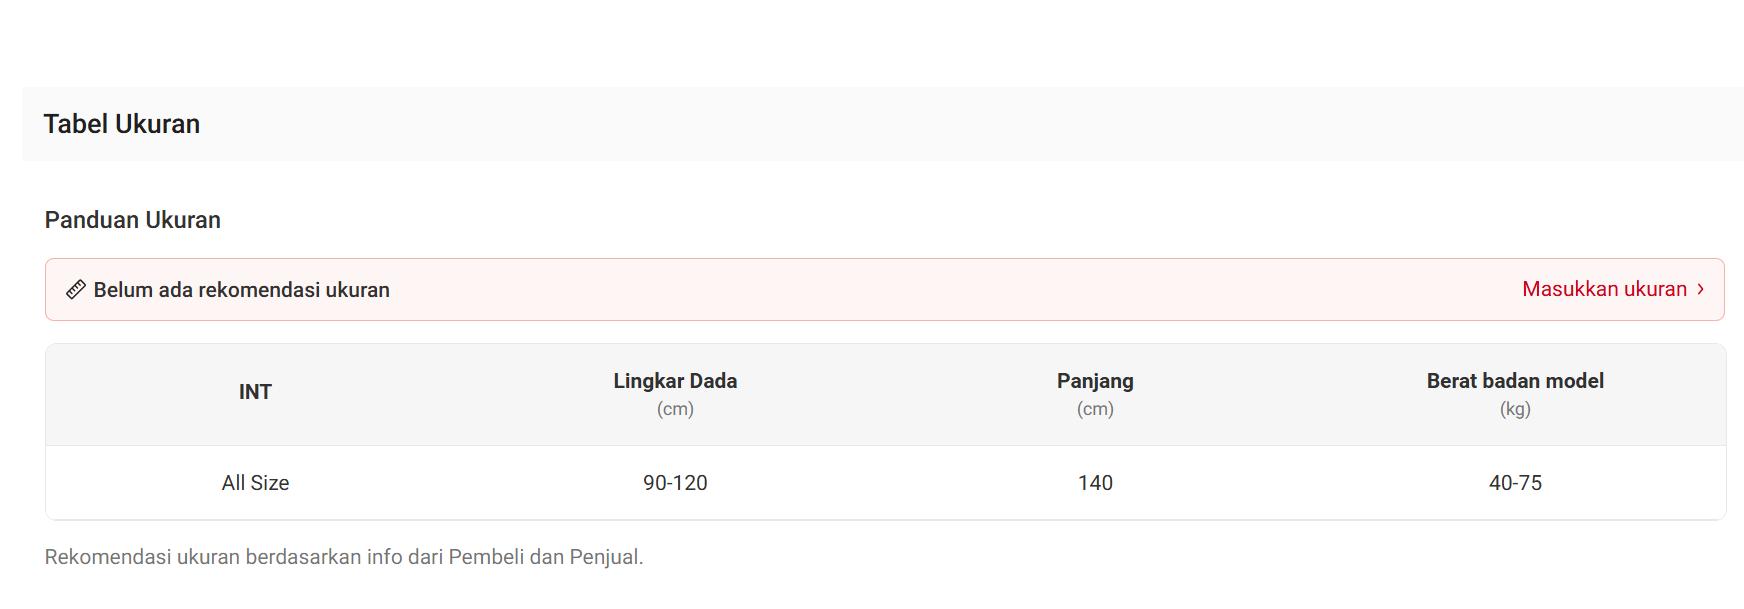Open the Masukkan ukuran link

click(x=1603, y=289)
